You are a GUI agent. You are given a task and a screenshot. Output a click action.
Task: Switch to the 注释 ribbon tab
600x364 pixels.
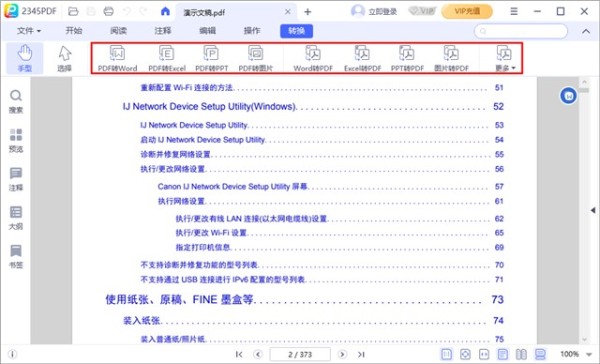tap(163, 31)
